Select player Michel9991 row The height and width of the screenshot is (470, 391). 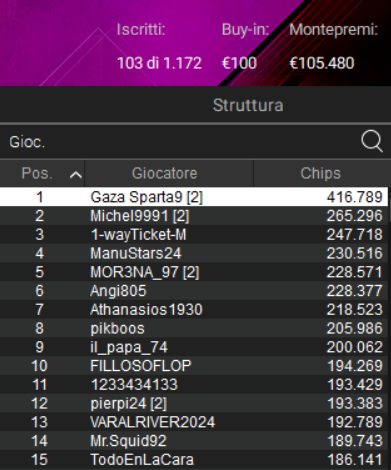coord(194,216)
